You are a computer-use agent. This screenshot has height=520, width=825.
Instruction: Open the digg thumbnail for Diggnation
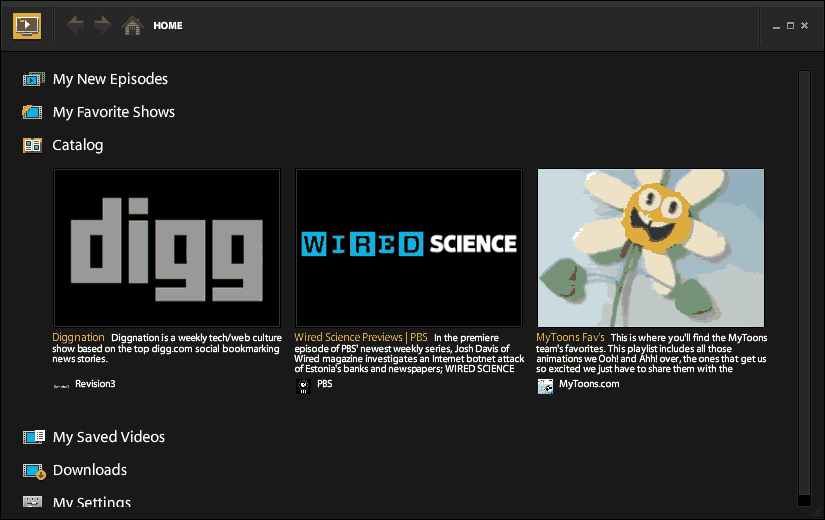coord(167,248)
